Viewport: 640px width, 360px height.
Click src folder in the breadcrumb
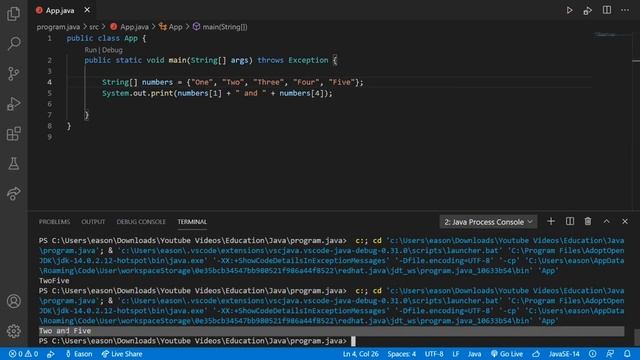pos(94,27)
